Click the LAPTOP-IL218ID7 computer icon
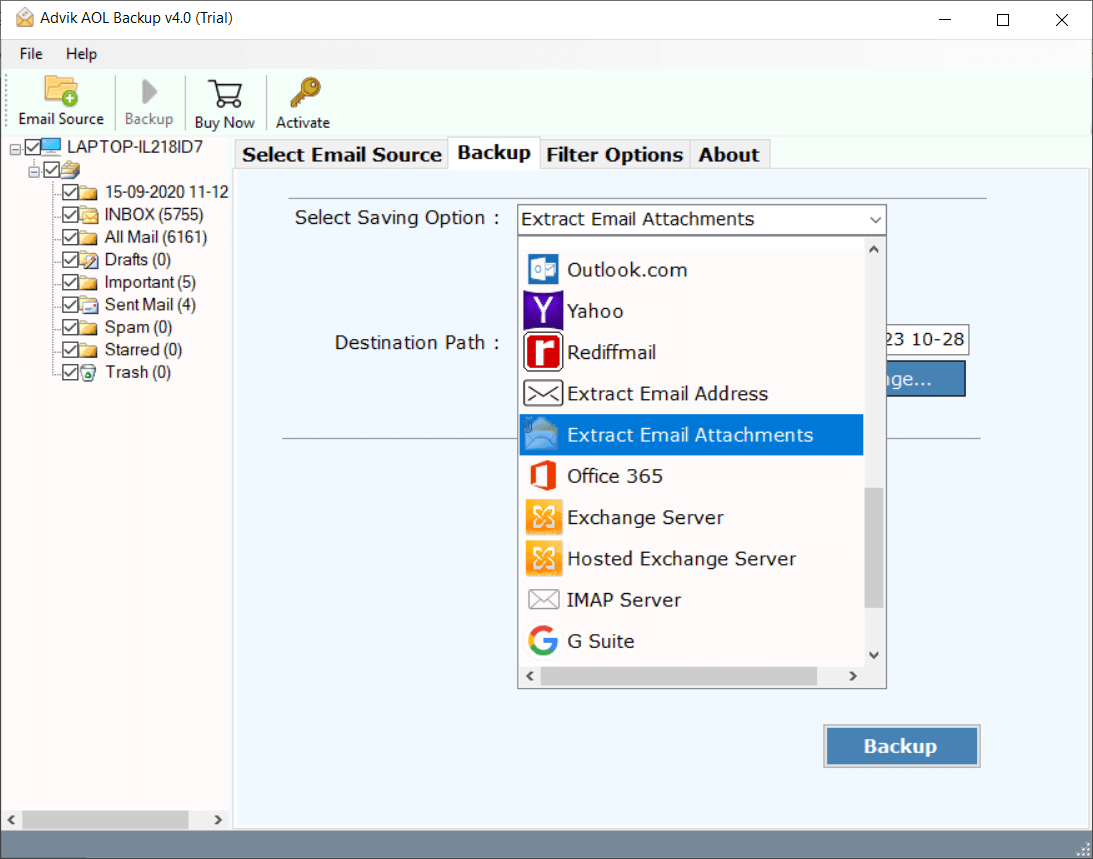 coord(52,147)
